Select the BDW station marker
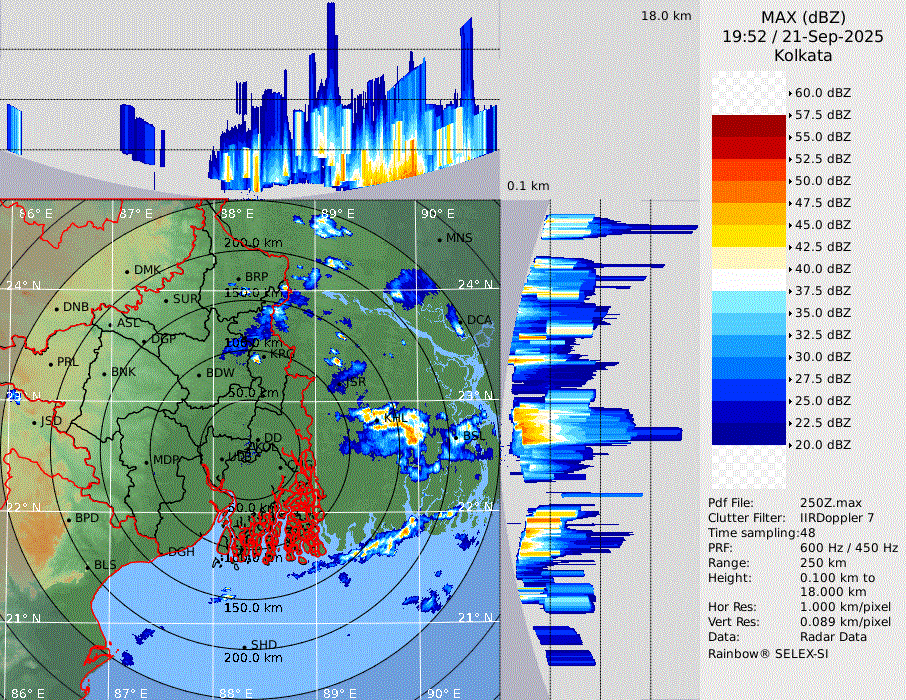 tap(199, 374)
